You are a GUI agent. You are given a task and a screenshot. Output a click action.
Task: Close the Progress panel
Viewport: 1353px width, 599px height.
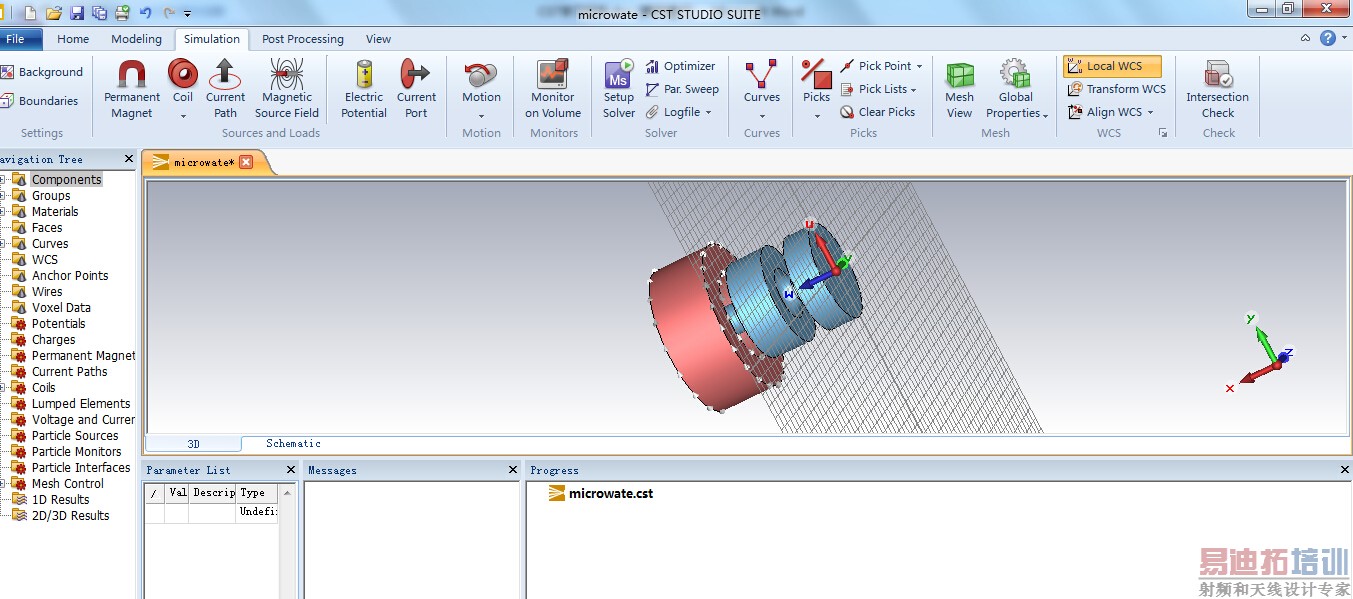point(1344,470)
